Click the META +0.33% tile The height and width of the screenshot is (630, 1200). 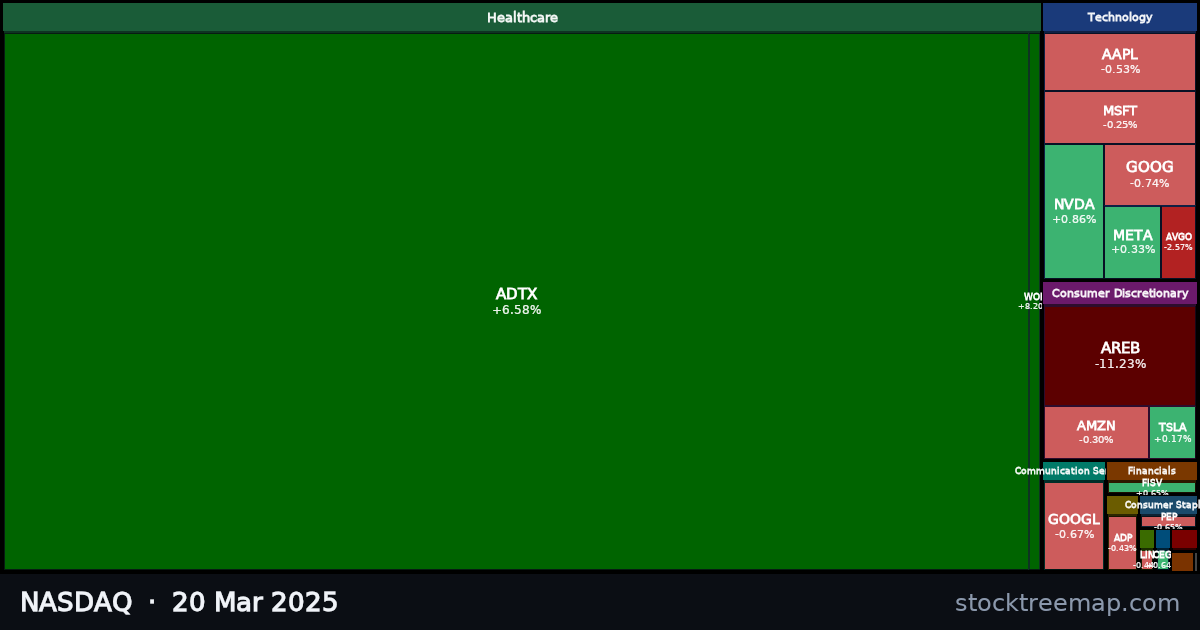pos(1132,243)
